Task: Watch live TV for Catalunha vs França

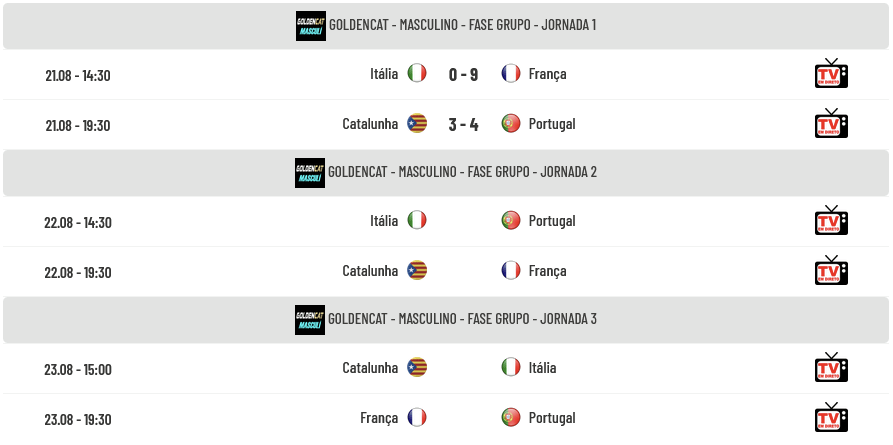Action: click(831, 271)
